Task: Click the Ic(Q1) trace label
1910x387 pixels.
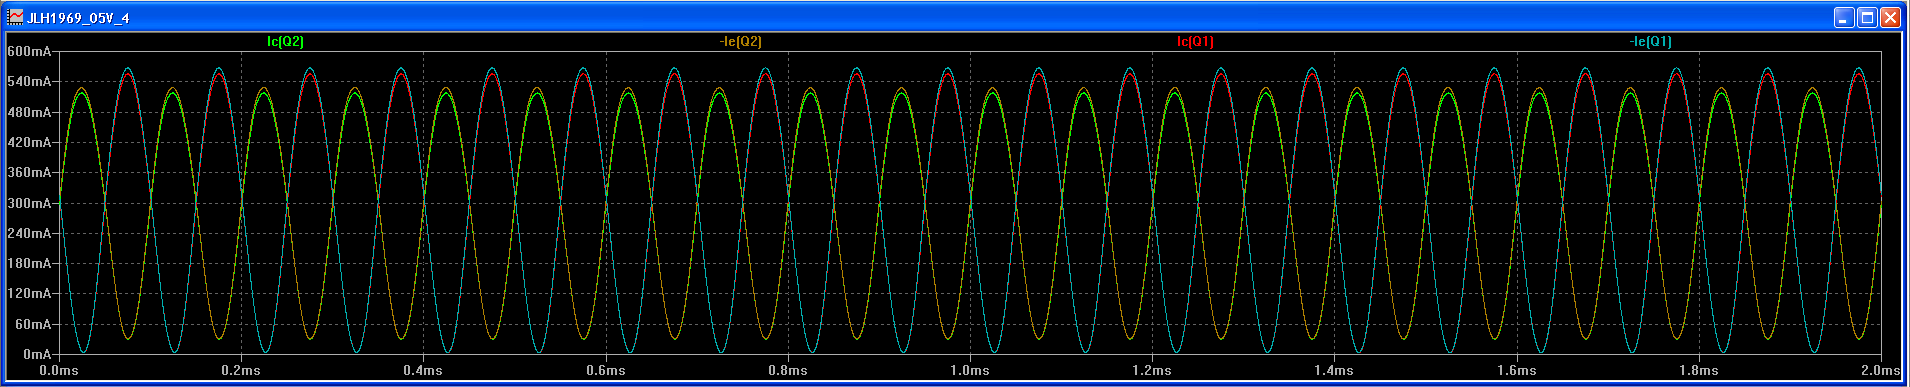Action: [x=1195, y=42]
